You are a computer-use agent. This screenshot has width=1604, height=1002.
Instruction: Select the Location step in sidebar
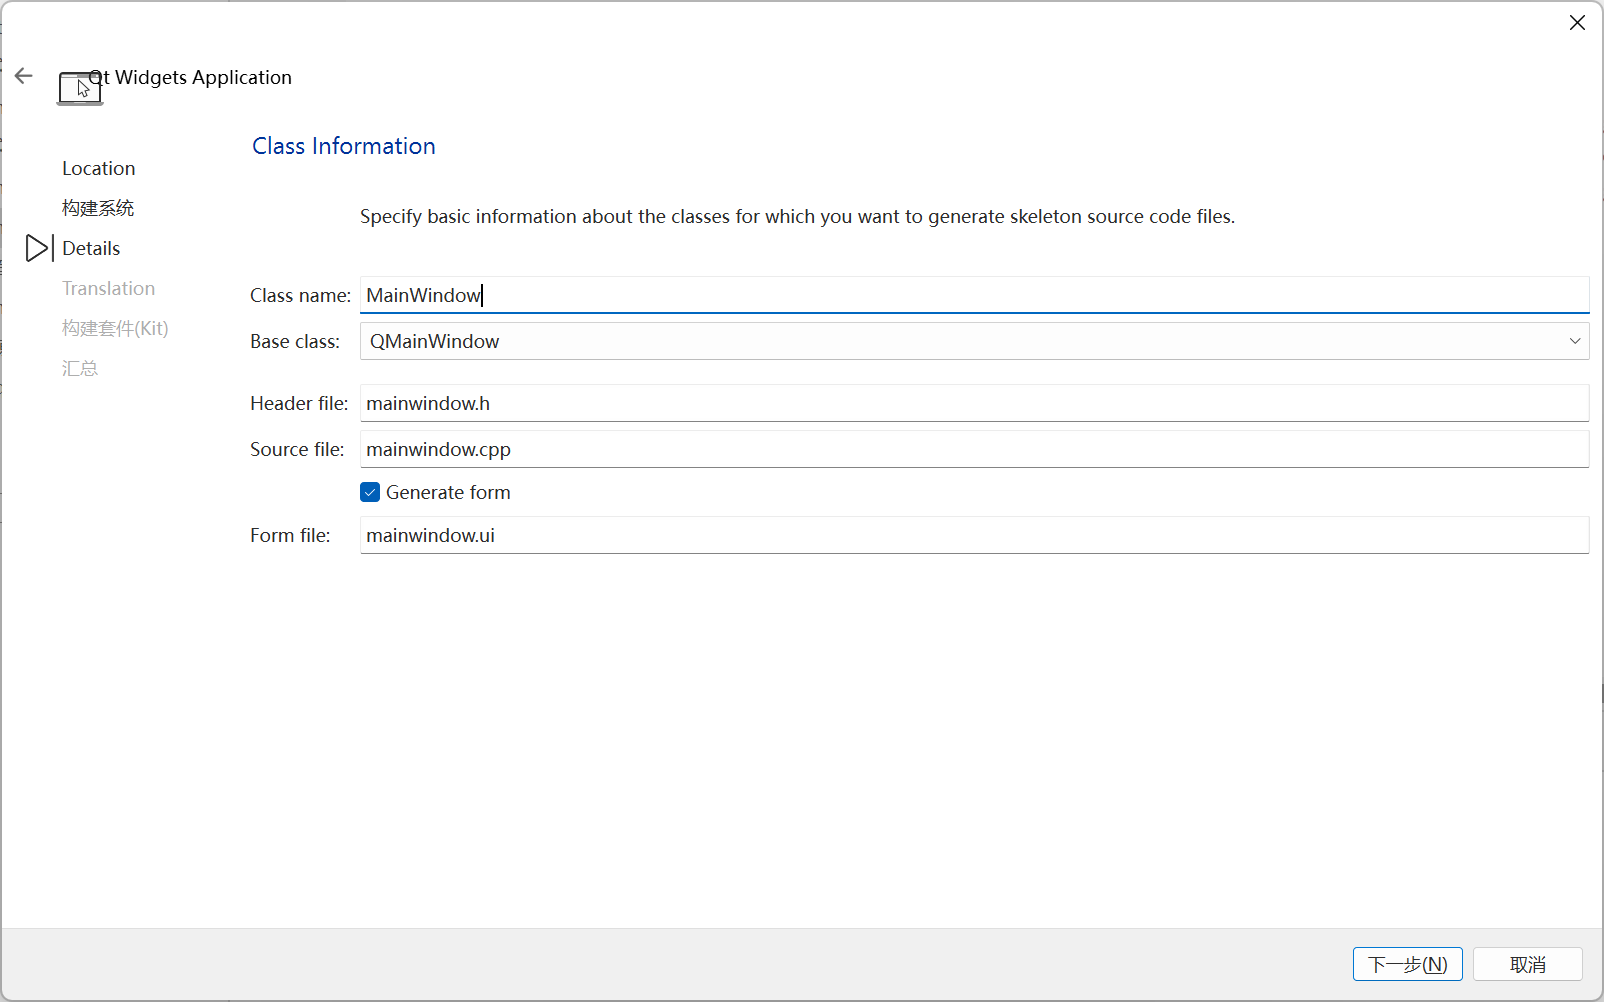click(98, 168)
